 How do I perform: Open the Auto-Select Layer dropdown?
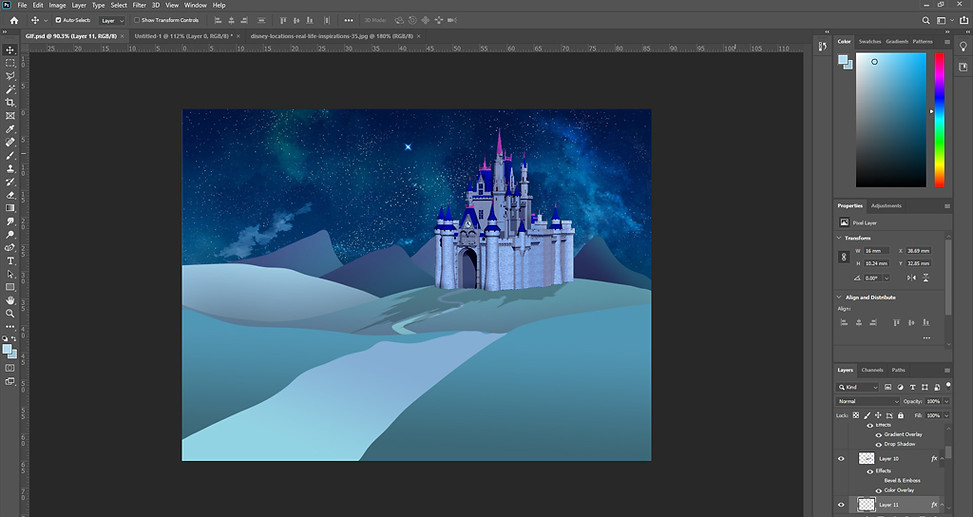(112, 20)
